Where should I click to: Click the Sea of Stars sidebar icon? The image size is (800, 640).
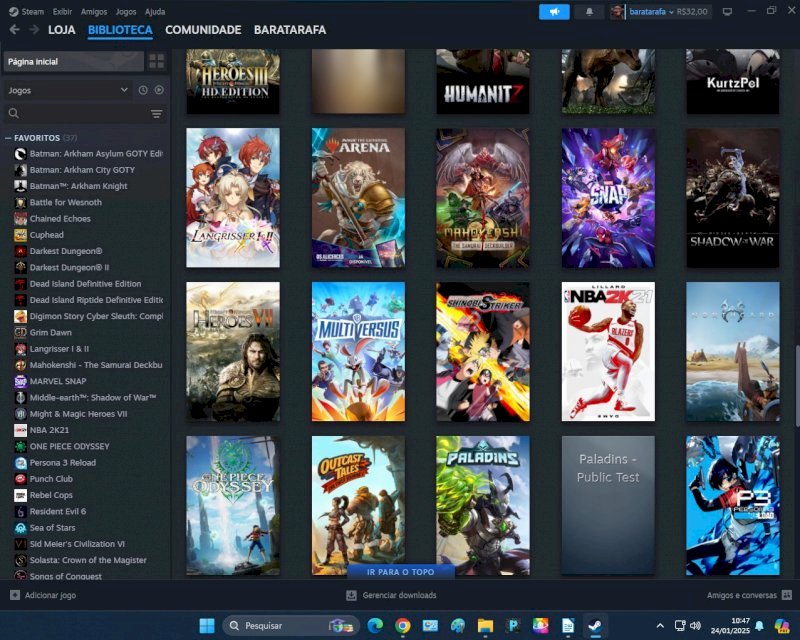click(20, 528)
